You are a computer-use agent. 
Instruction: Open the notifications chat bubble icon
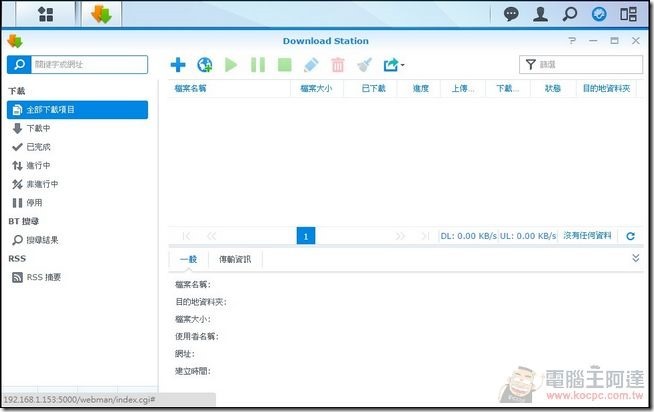coord(511,14)
